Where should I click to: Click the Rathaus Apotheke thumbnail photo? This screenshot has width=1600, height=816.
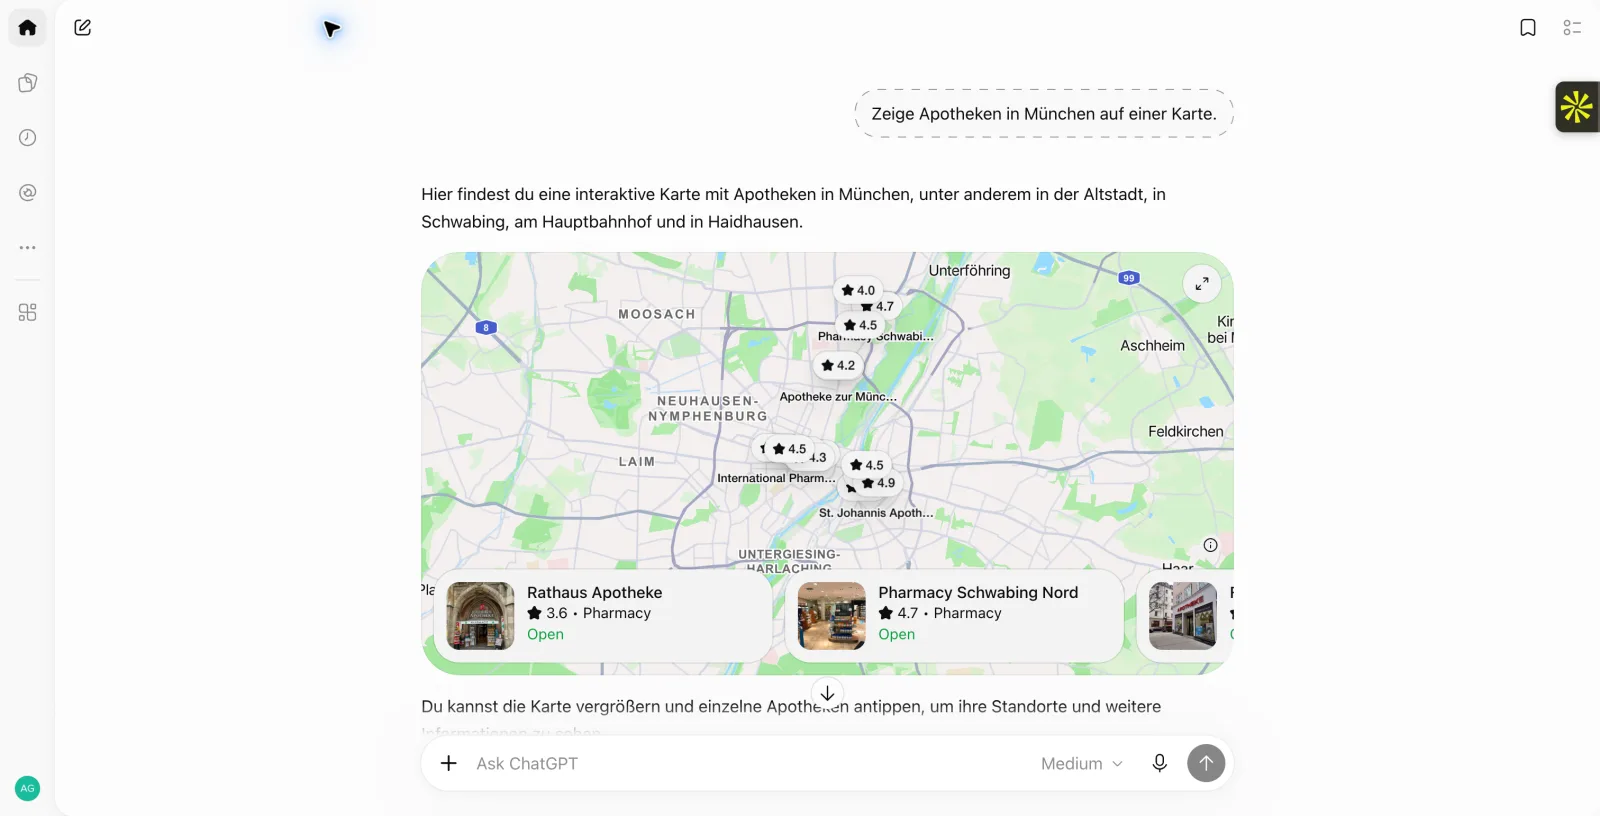point(481,616)
